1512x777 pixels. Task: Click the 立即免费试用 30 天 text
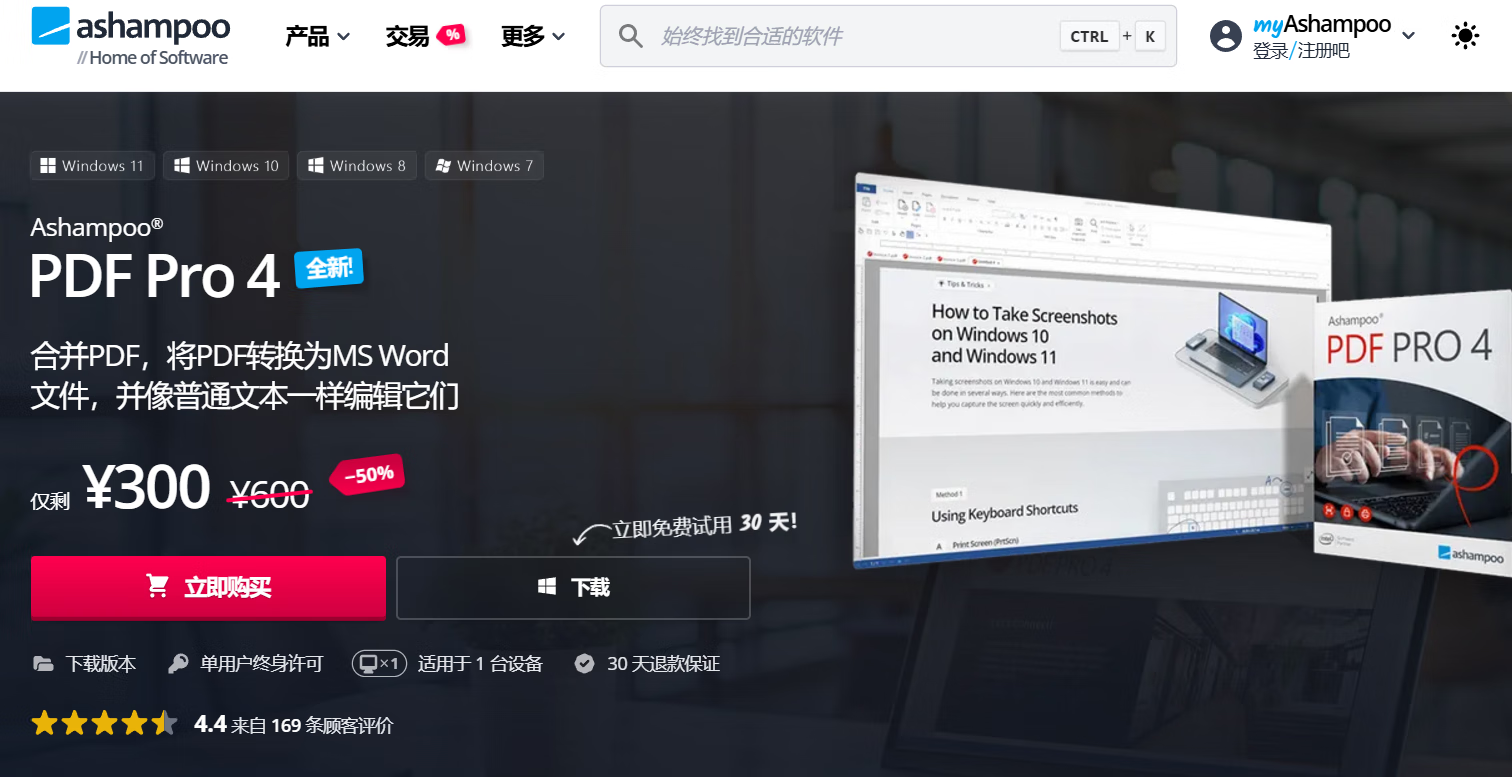[705, 525]
